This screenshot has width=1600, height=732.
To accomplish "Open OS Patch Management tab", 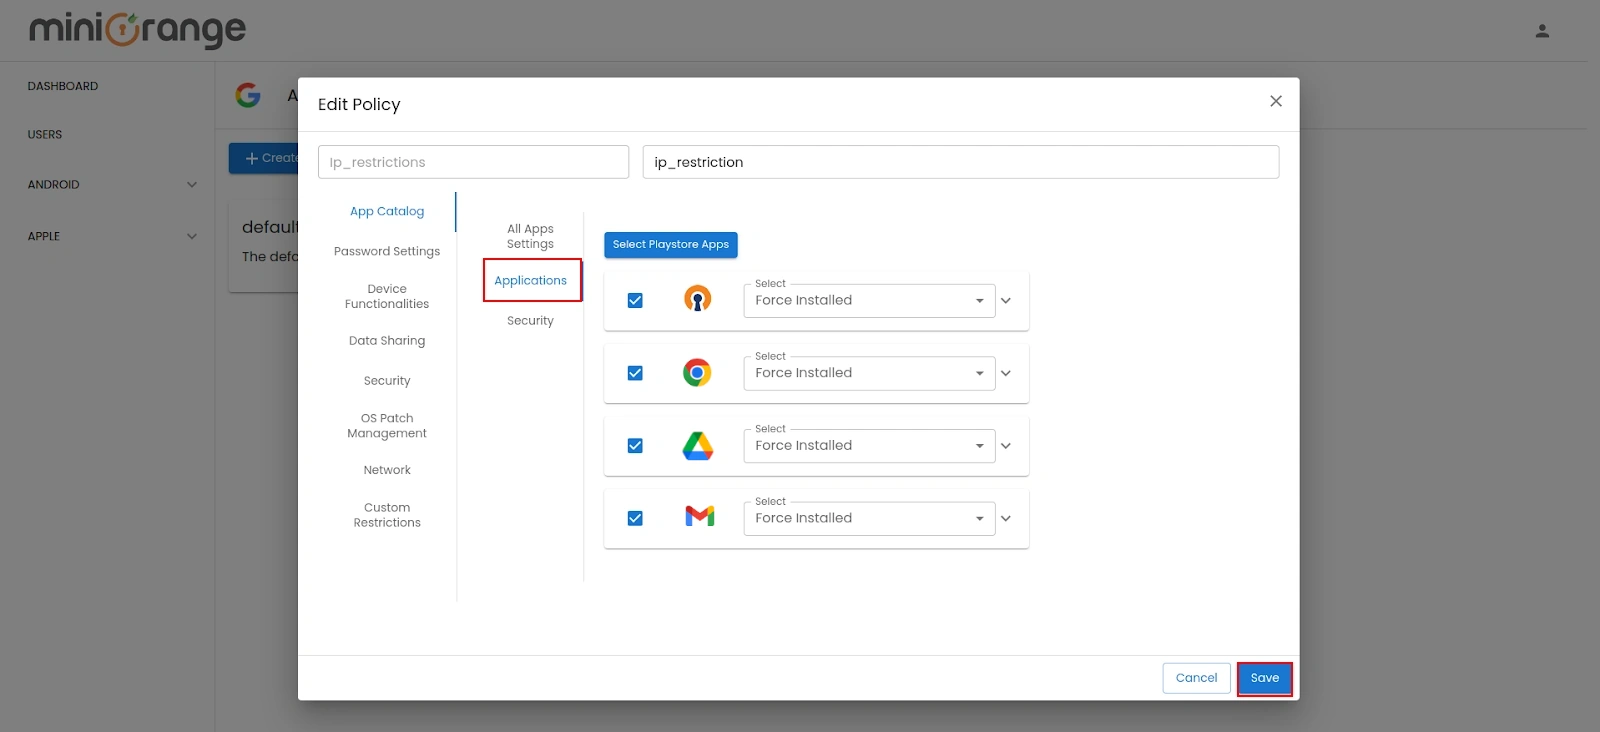I will (x=387, y=426).
